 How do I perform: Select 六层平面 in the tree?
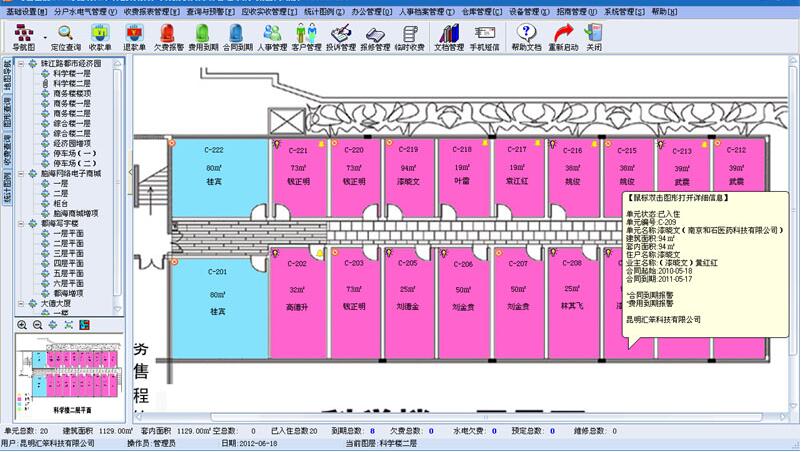click(68, 283)
